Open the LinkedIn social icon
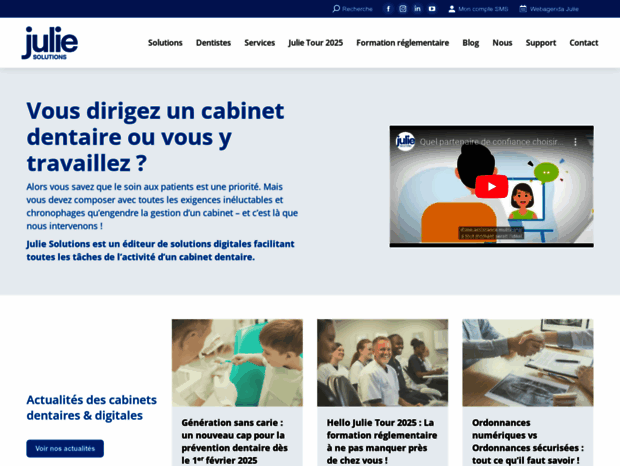The image size is (620, 466). pyautogui.click(x=417, y=9)
